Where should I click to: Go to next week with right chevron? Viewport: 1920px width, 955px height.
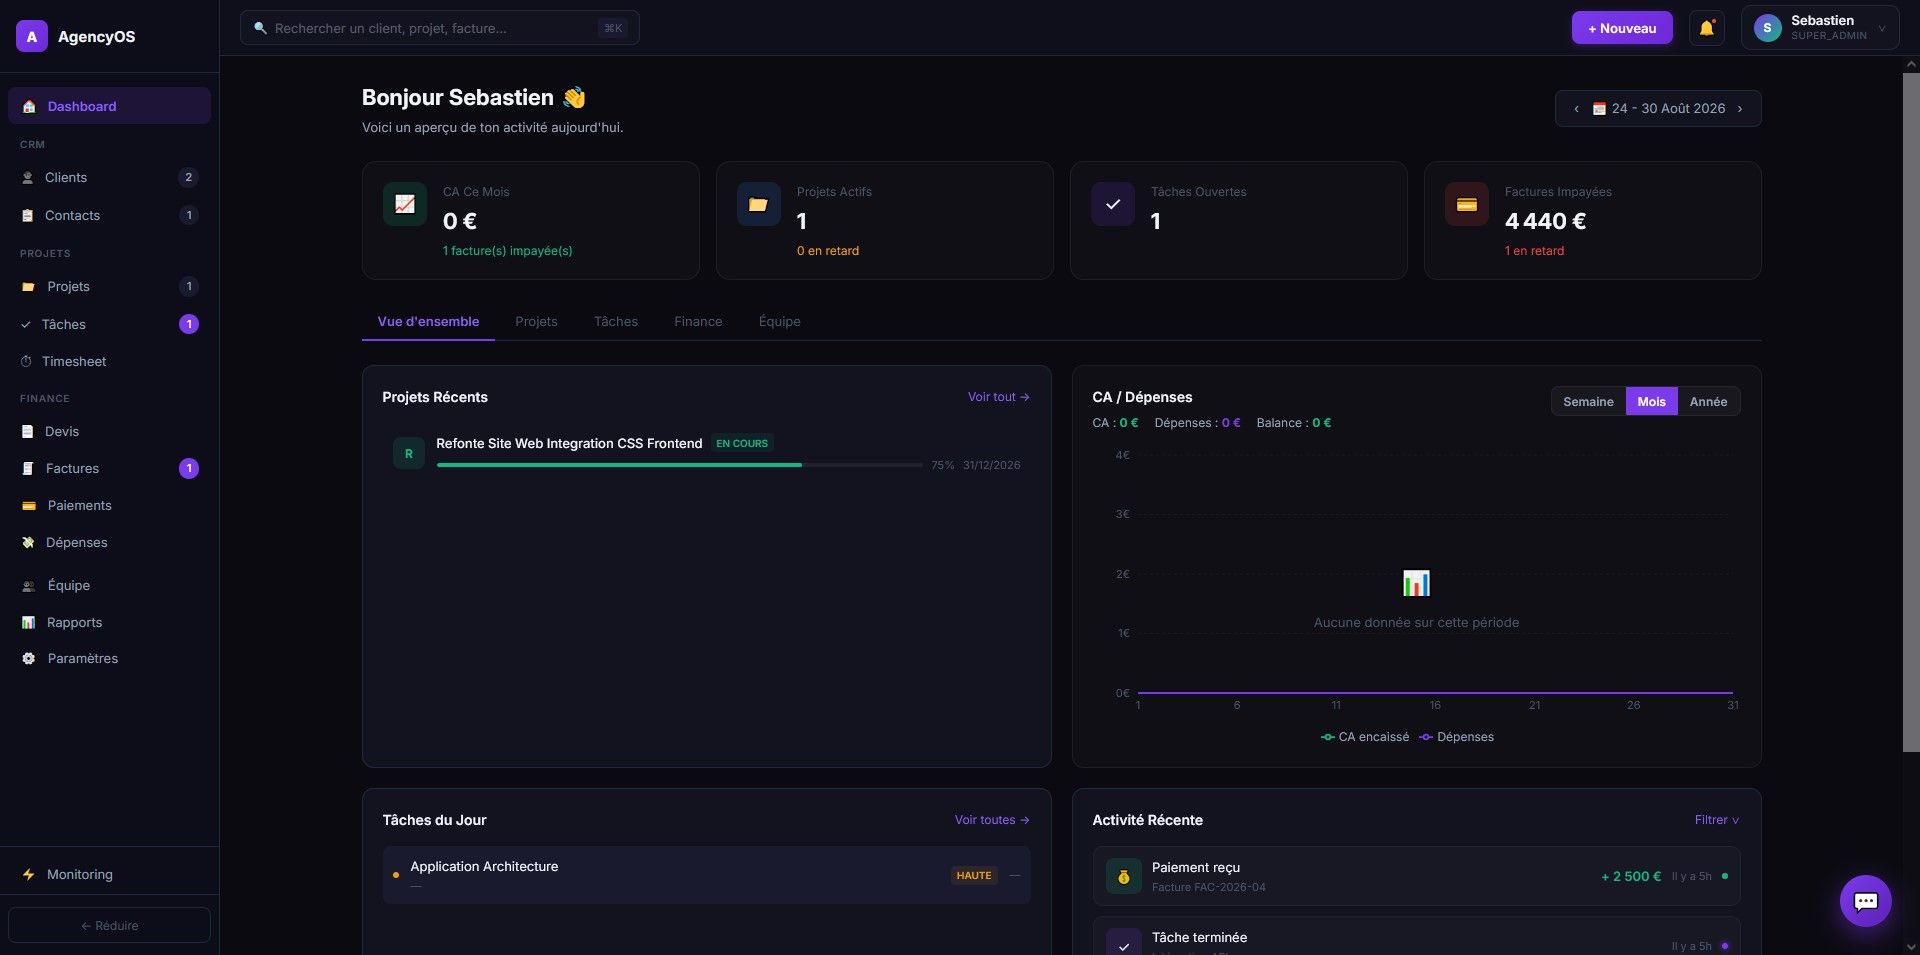(1740, 109)
